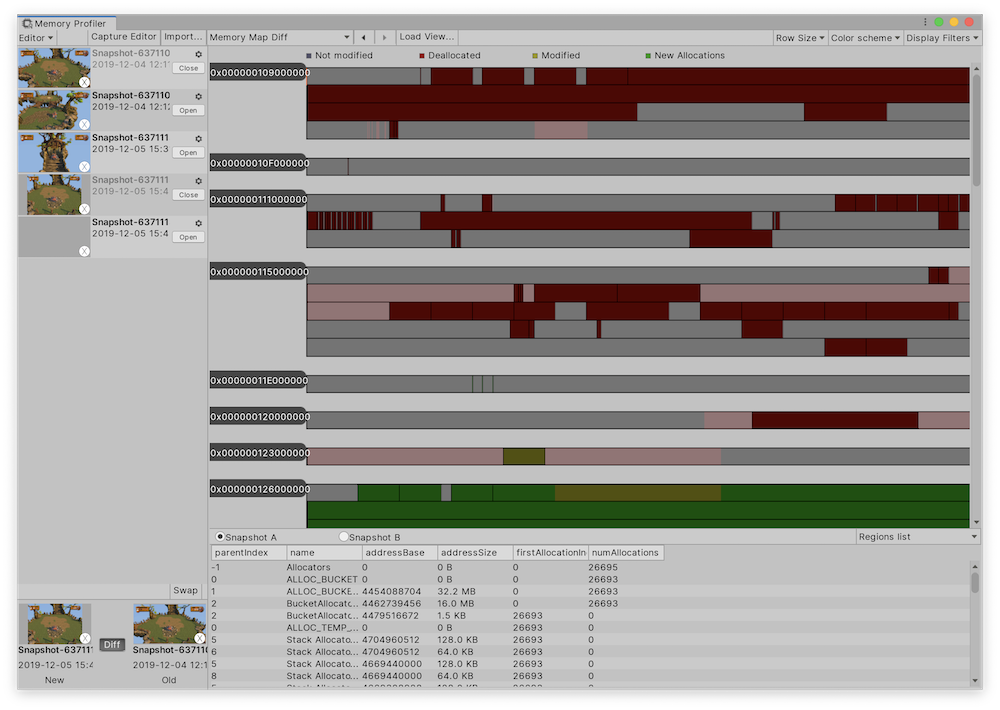This screenshot has height=710, width=1000.
Task: Open snapshot options via the gear icon
Action: coord(197,54)
